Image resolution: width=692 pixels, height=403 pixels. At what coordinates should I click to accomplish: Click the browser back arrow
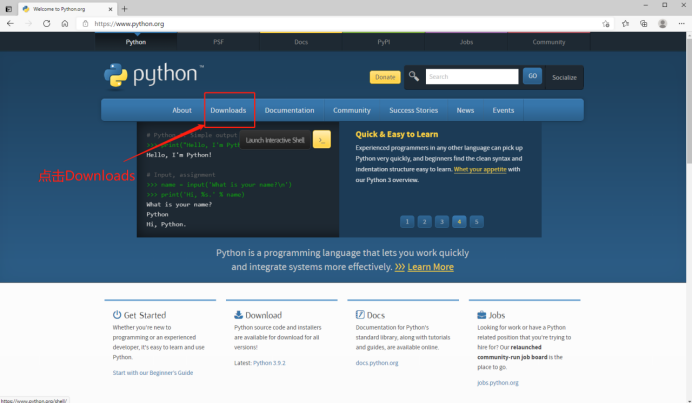point(10,23)
